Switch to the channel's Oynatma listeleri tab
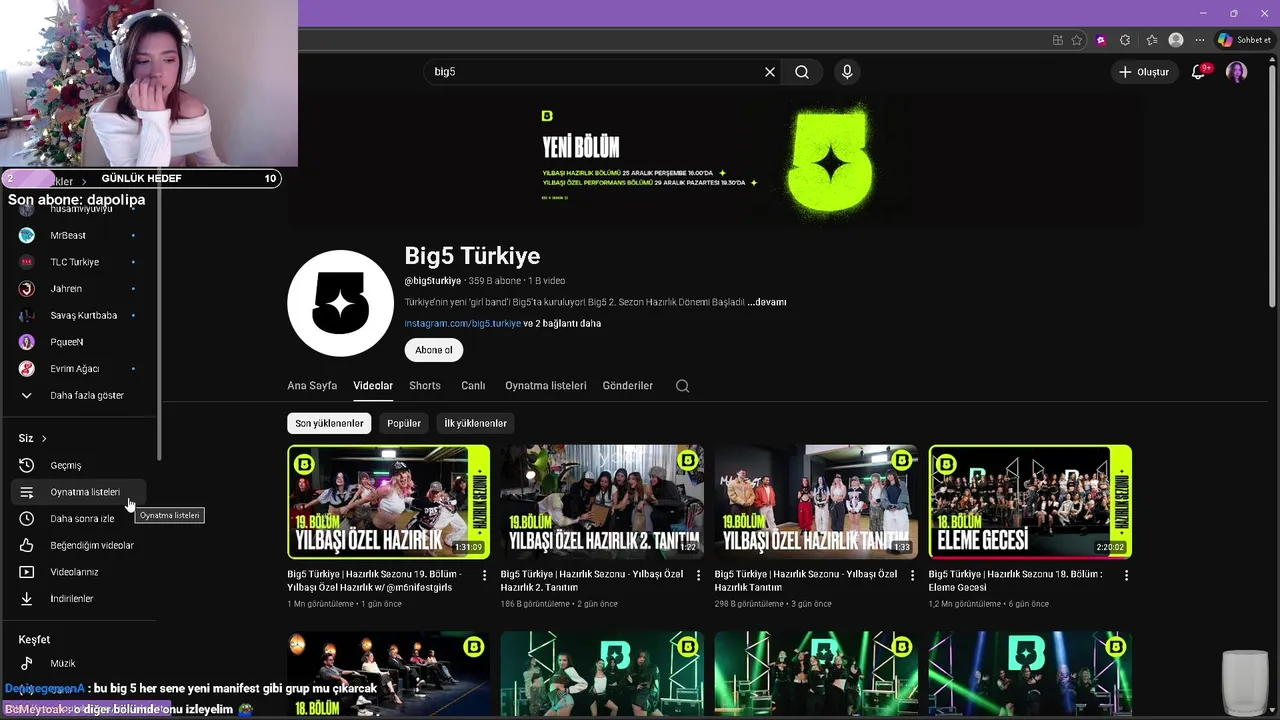Screen dimensions: 1280x720 click(x=546, y=385)
